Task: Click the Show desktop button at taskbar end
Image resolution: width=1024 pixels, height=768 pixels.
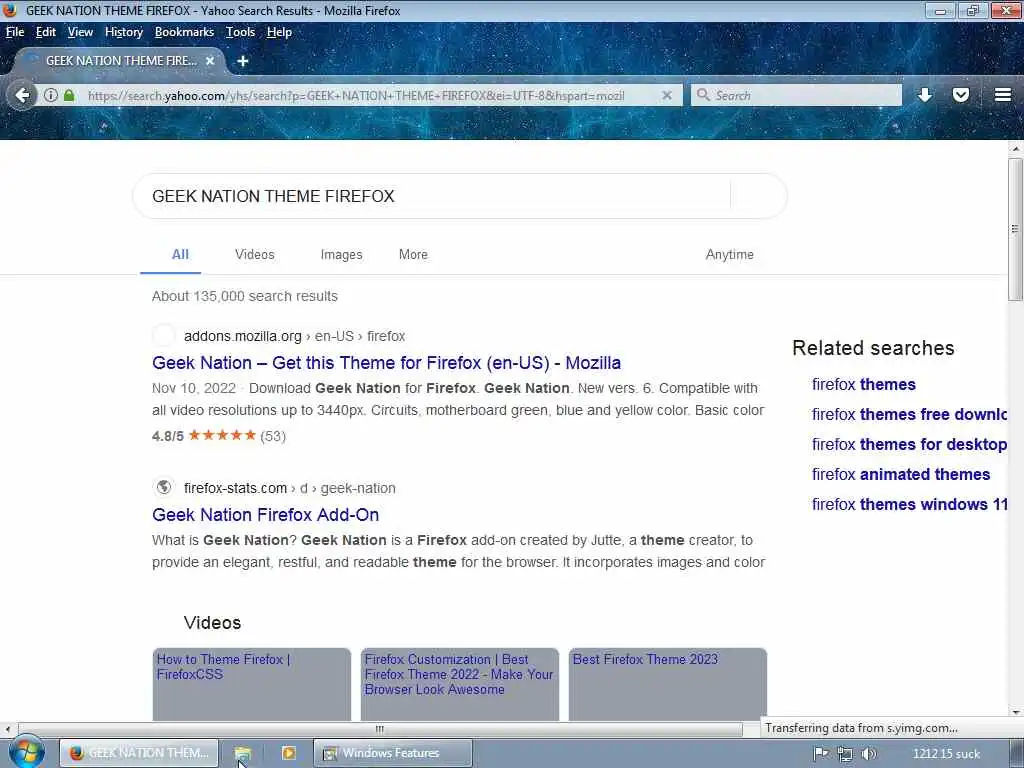Action: click(x=1017, y=753)
